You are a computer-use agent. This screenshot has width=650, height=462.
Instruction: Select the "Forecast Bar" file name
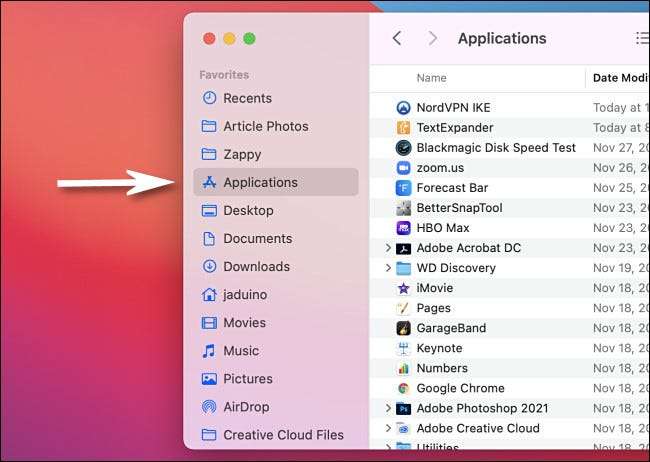(452, 188)
